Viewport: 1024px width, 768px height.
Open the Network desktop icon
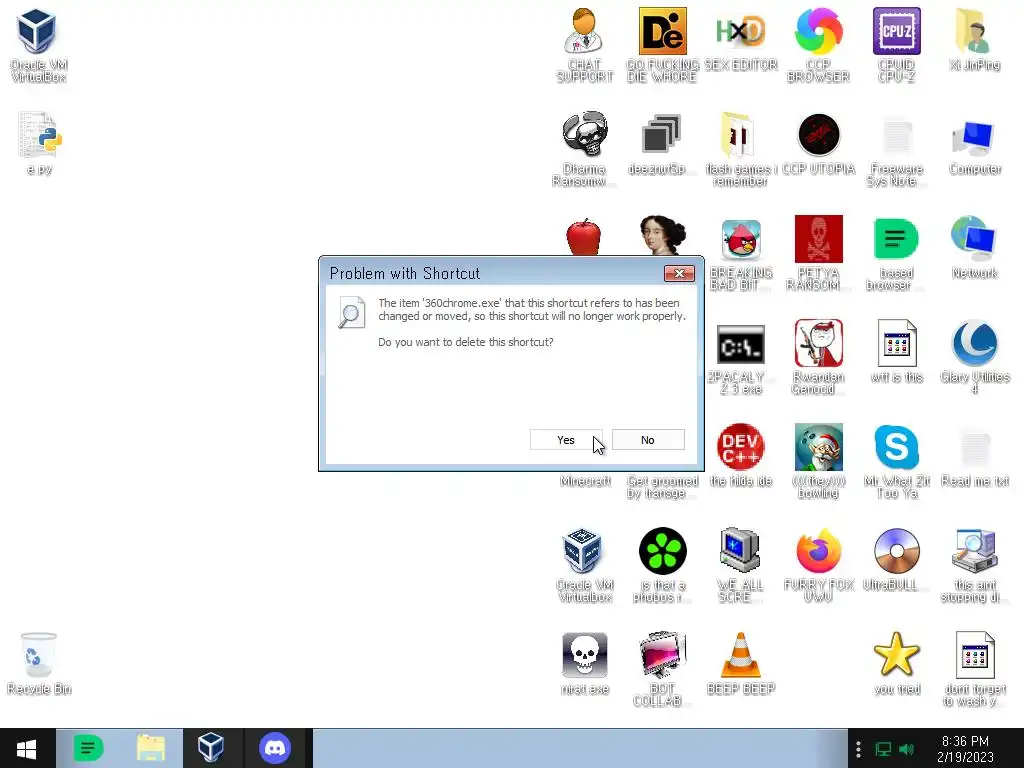click(974, 248)
